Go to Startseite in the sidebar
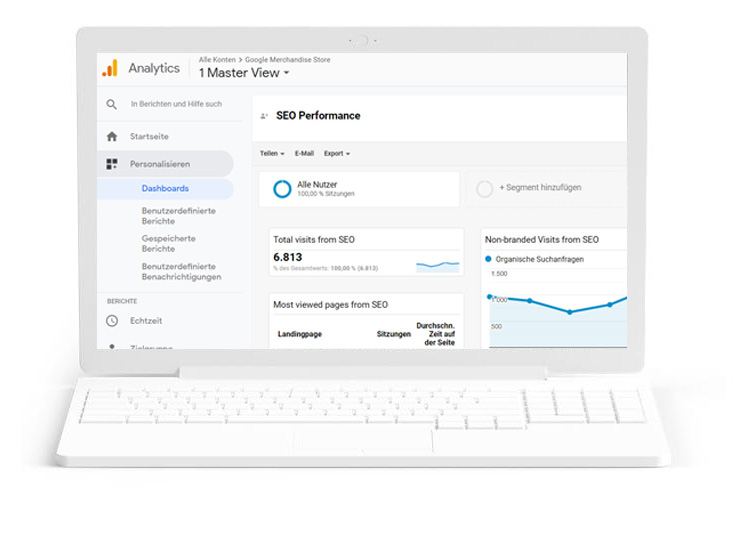 point(149,137)
